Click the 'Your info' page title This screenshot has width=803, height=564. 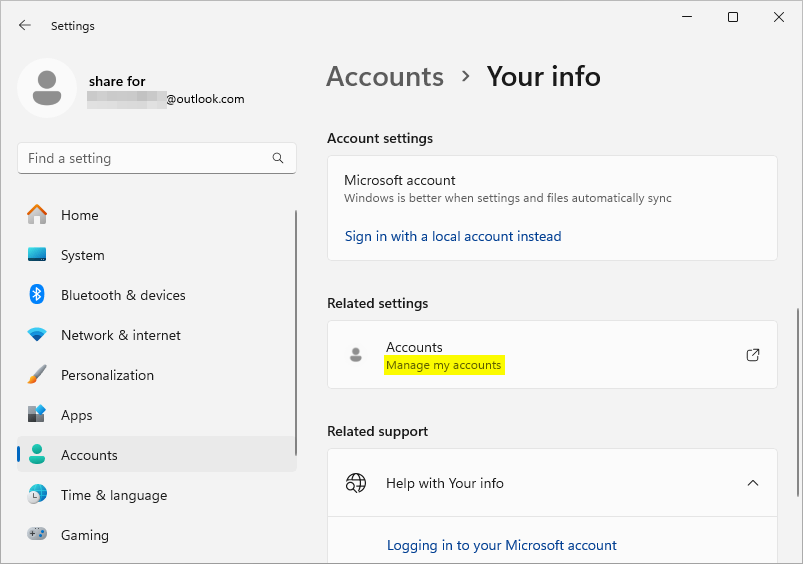[x=543, y=77]
